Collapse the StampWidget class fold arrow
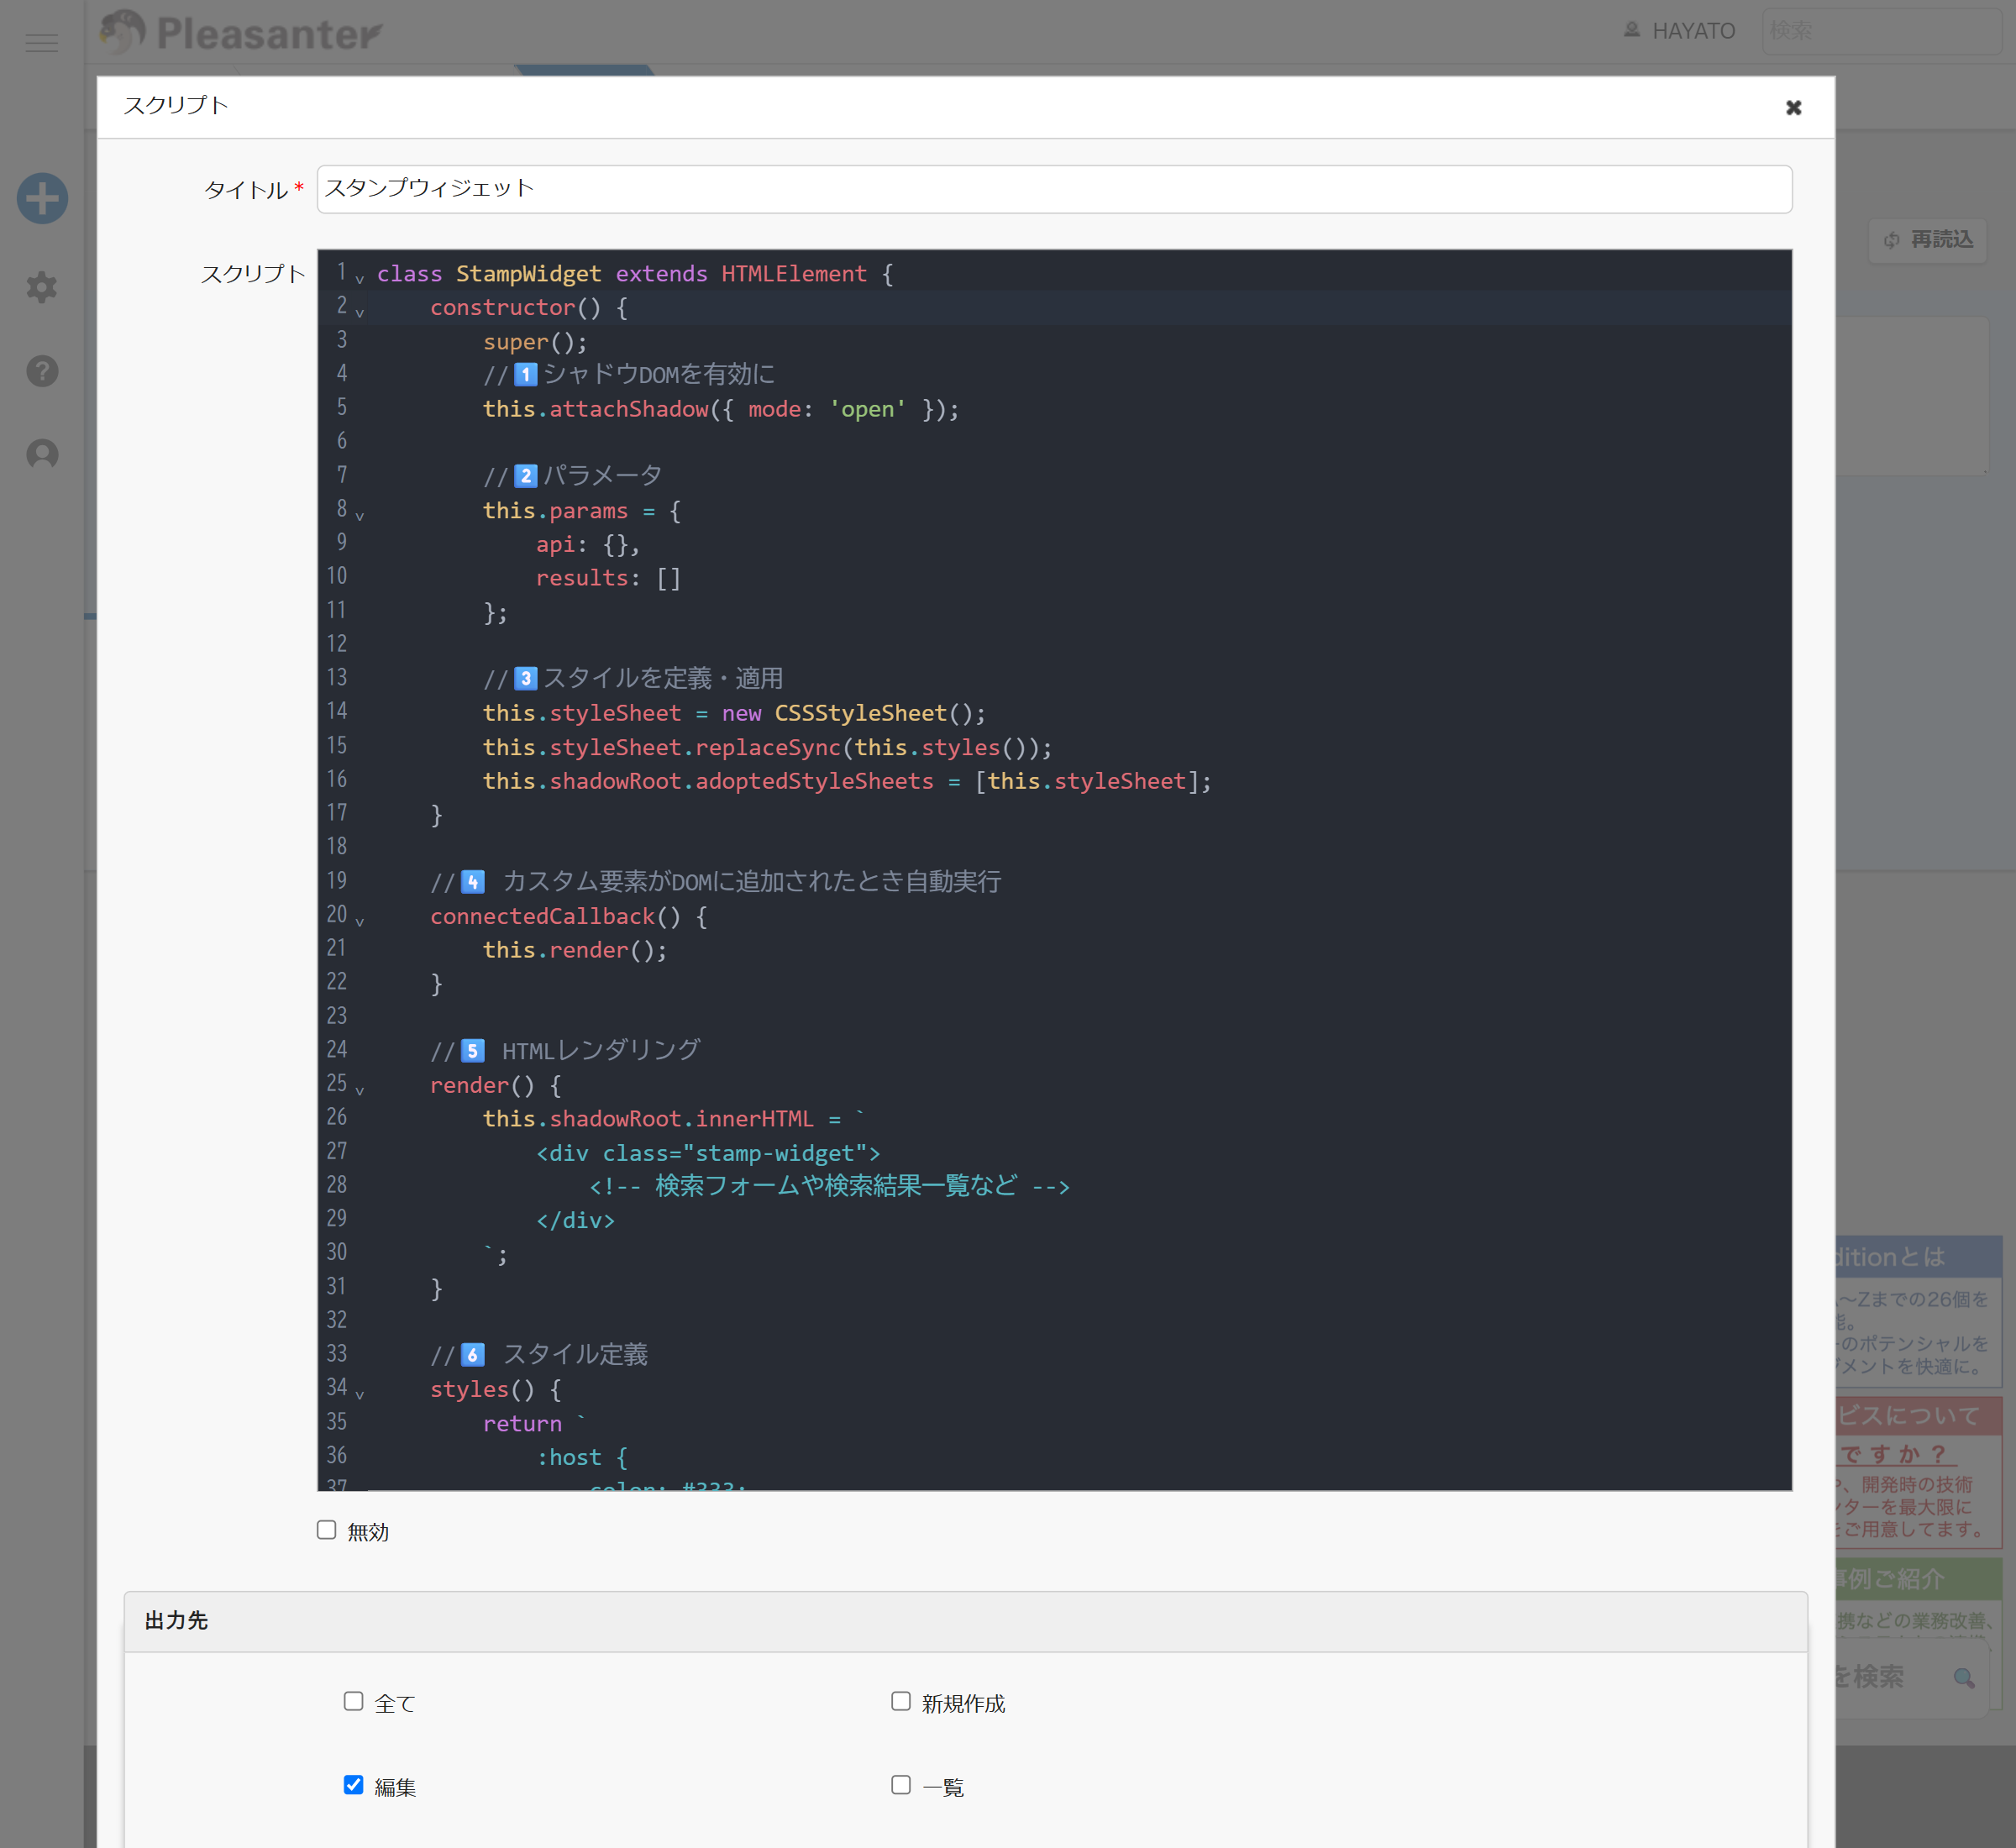Screen dimensions: 2016x1848 (x=360, y=280)
